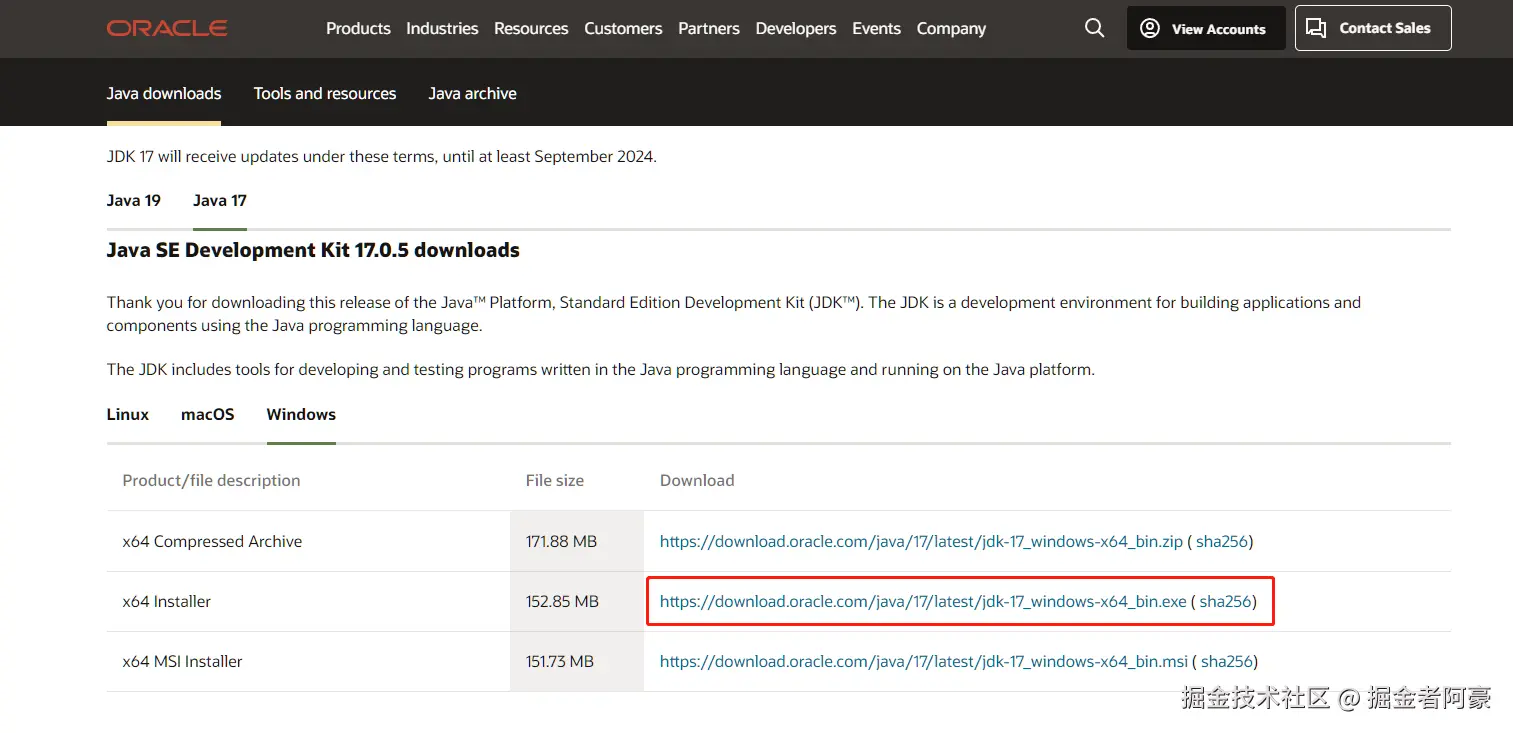Open the search magnifier icon
The image size is (1513, 733).
pos(1095,28)
